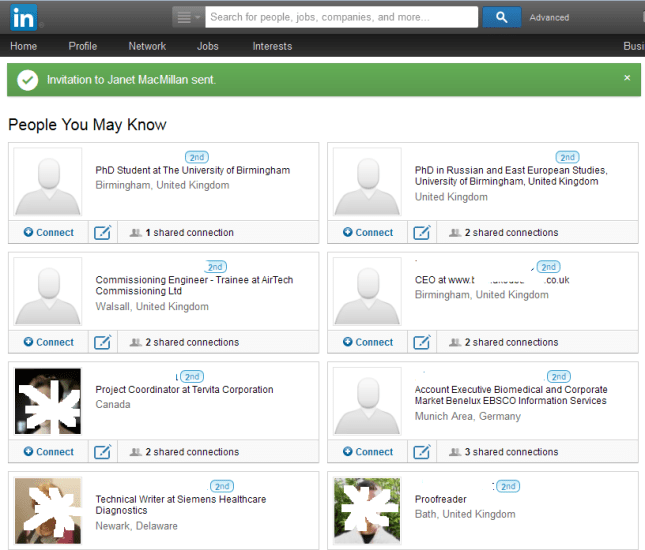This screenshot has width=645, height=550.
Task: Open the Profile menu
Action: (x=82, y=46)
